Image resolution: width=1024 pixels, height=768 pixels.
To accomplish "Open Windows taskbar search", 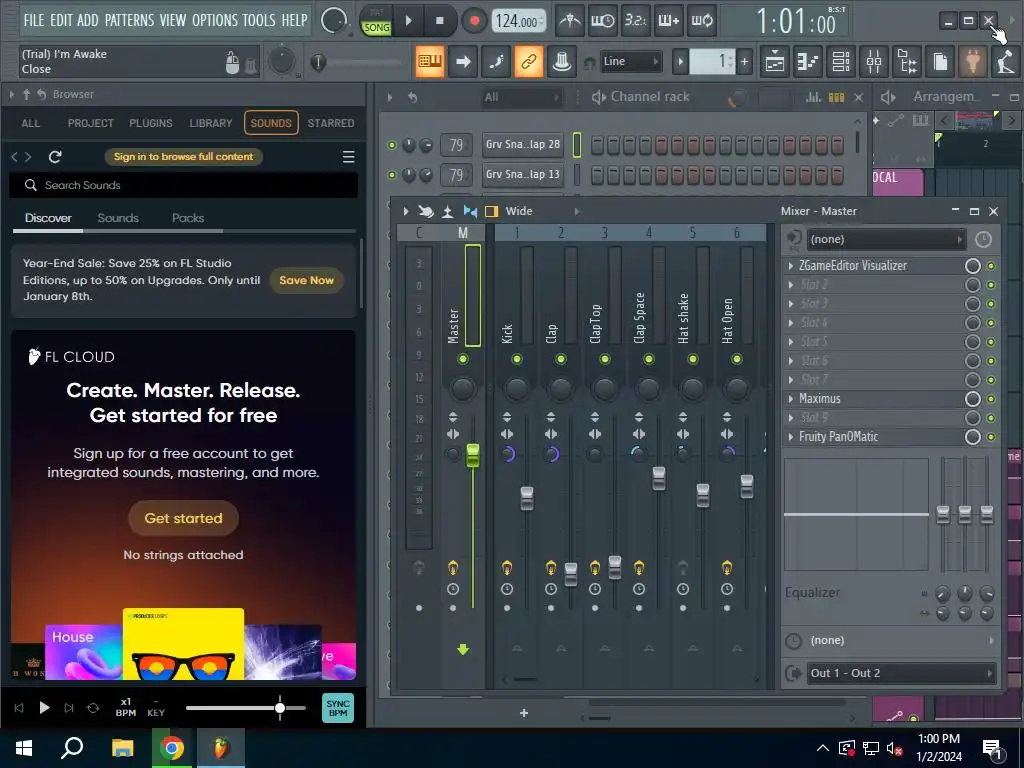I will (72, 748).
